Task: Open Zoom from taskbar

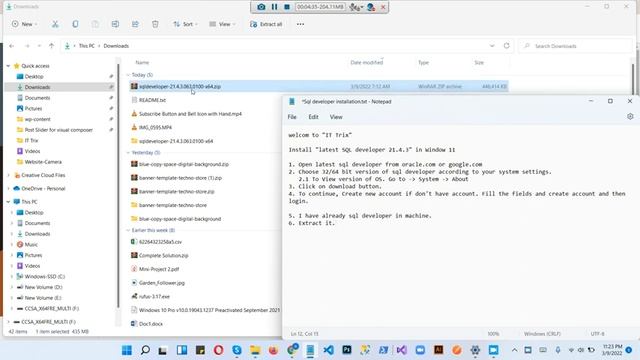Action: [x=420, y=350]
